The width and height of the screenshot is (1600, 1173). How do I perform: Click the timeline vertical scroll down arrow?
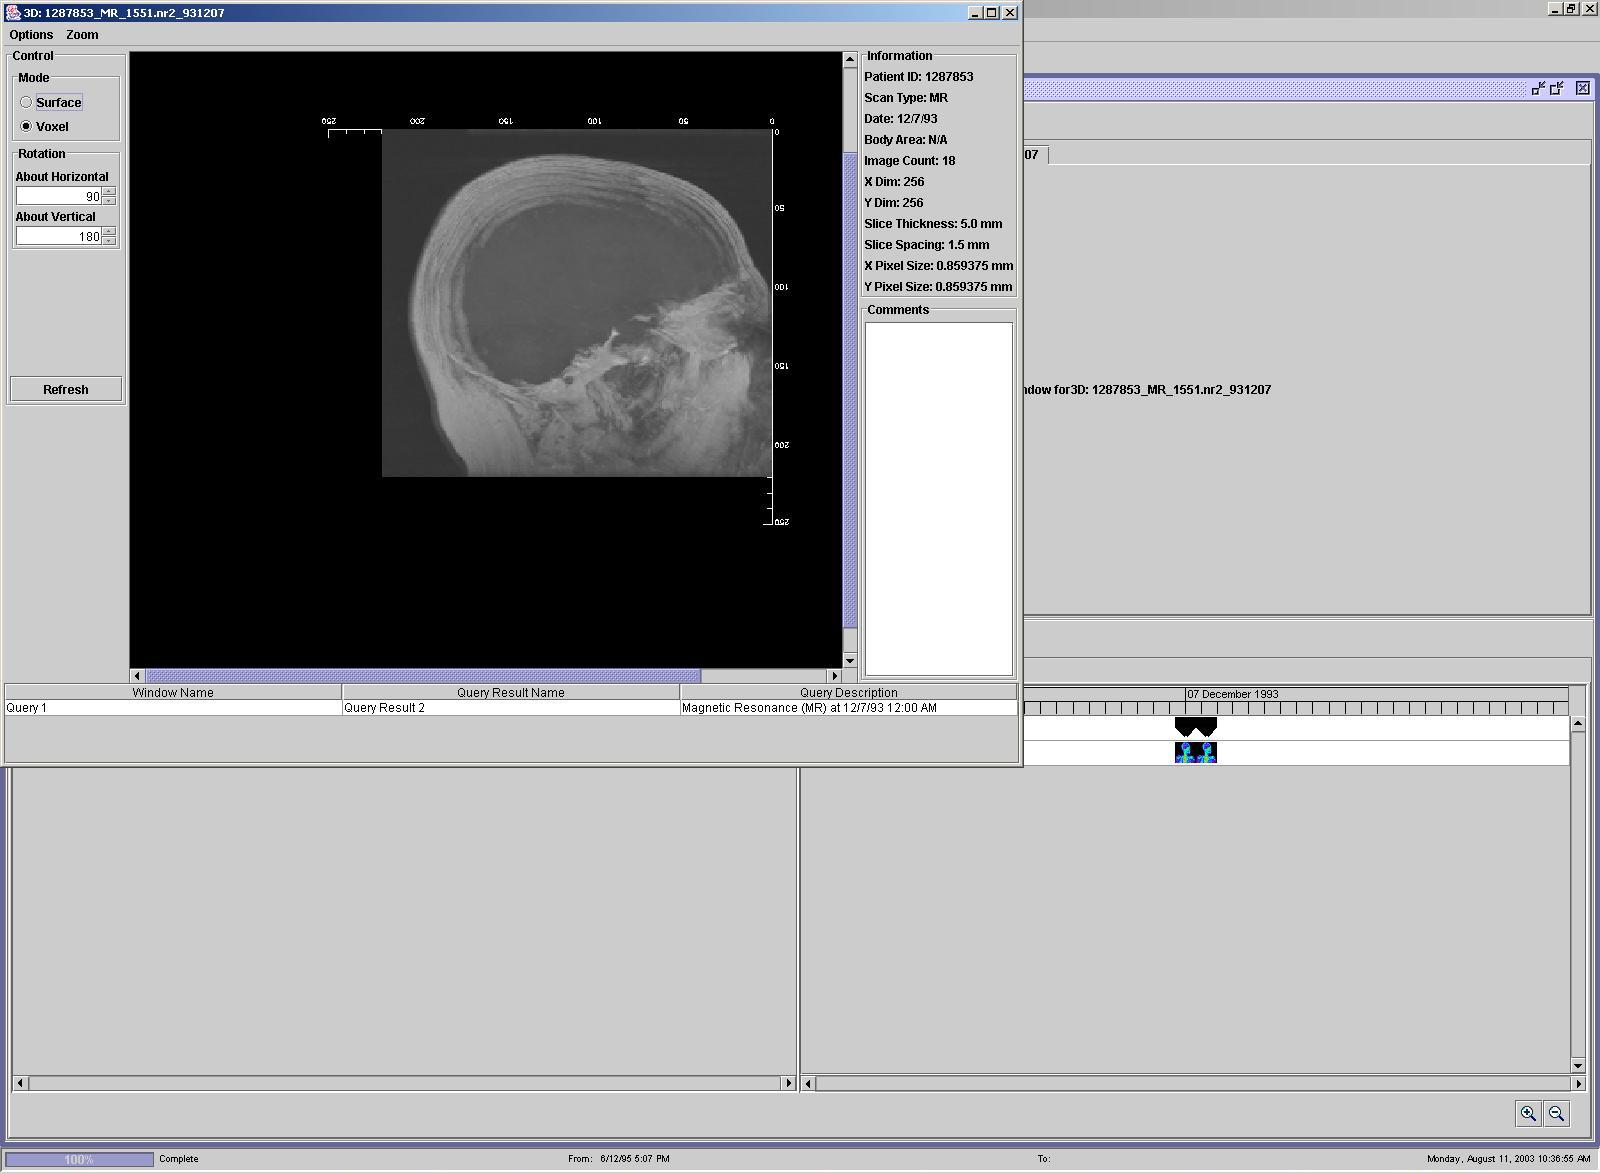(1578, 1065)
